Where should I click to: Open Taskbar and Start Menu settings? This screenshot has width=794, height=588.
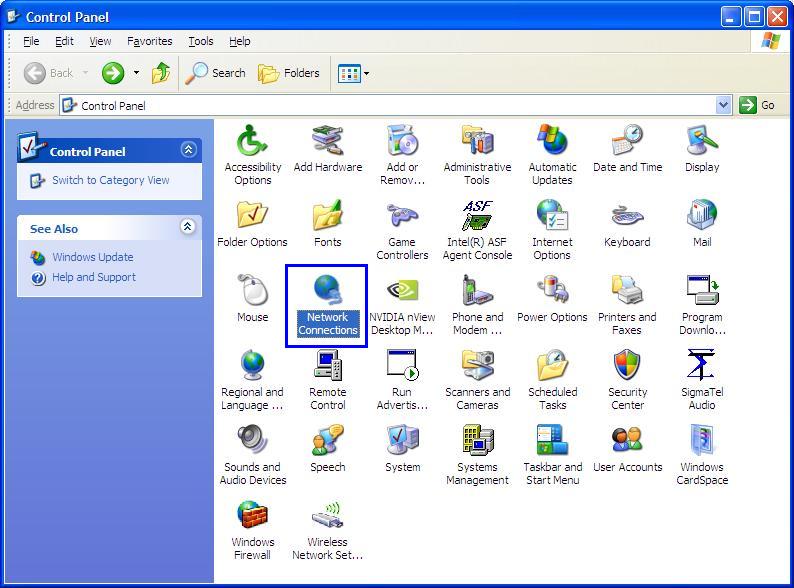coord(552,454)
